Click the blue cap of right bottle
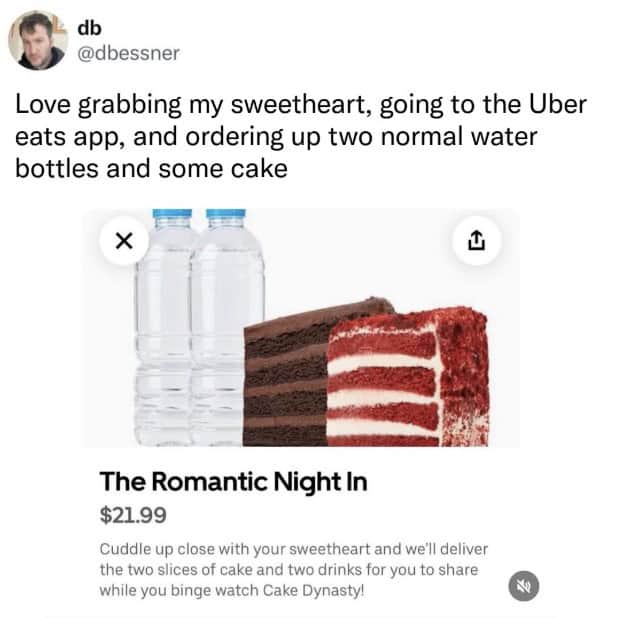The image size is (618, 618). [x=225, y=214]
